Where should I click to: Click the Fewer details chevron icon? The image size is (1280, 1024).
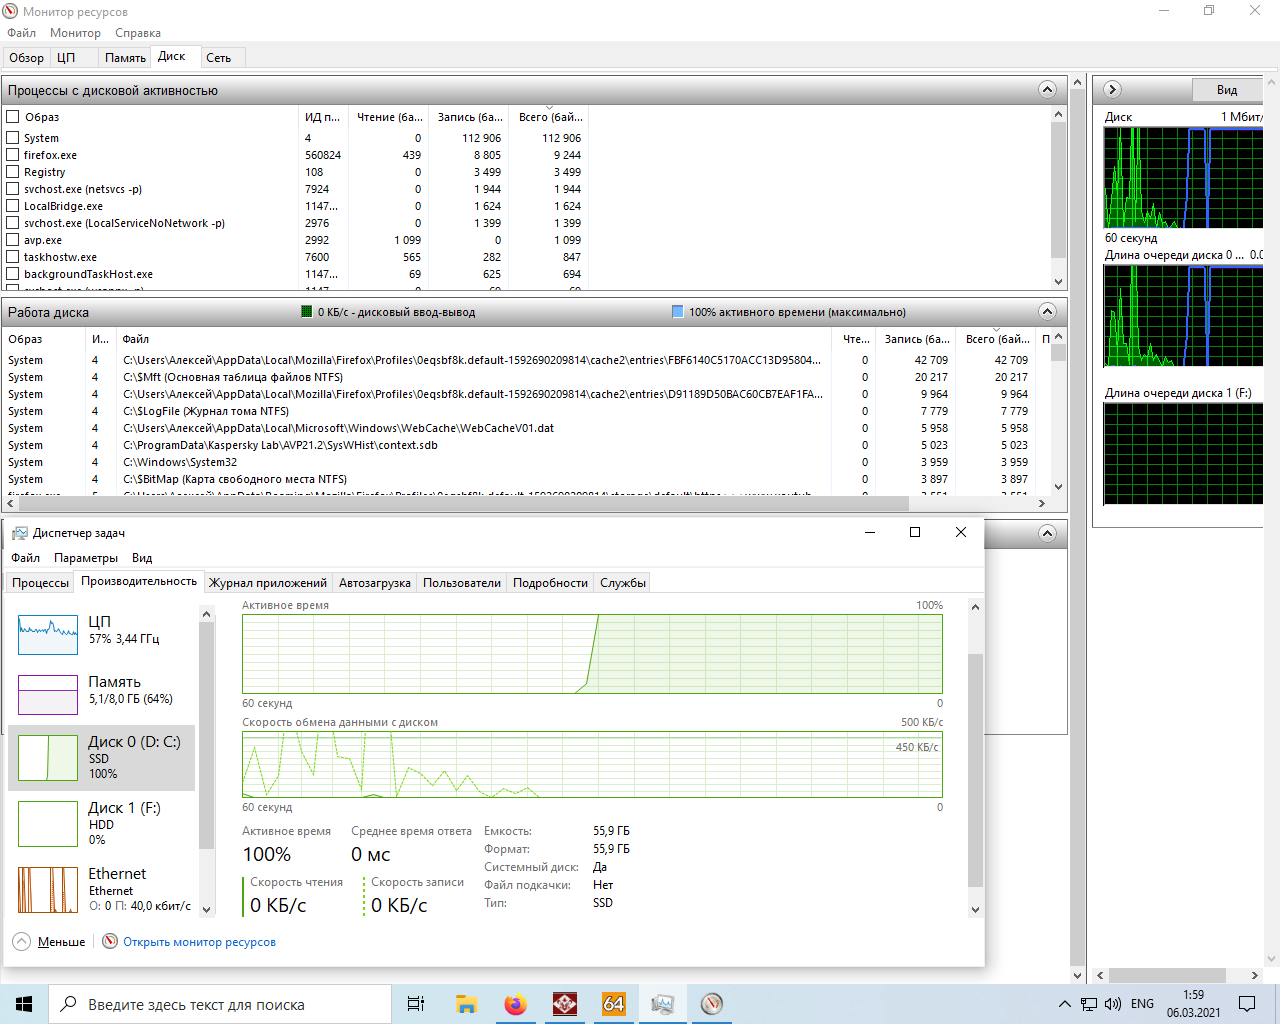[x=22, y=941]
